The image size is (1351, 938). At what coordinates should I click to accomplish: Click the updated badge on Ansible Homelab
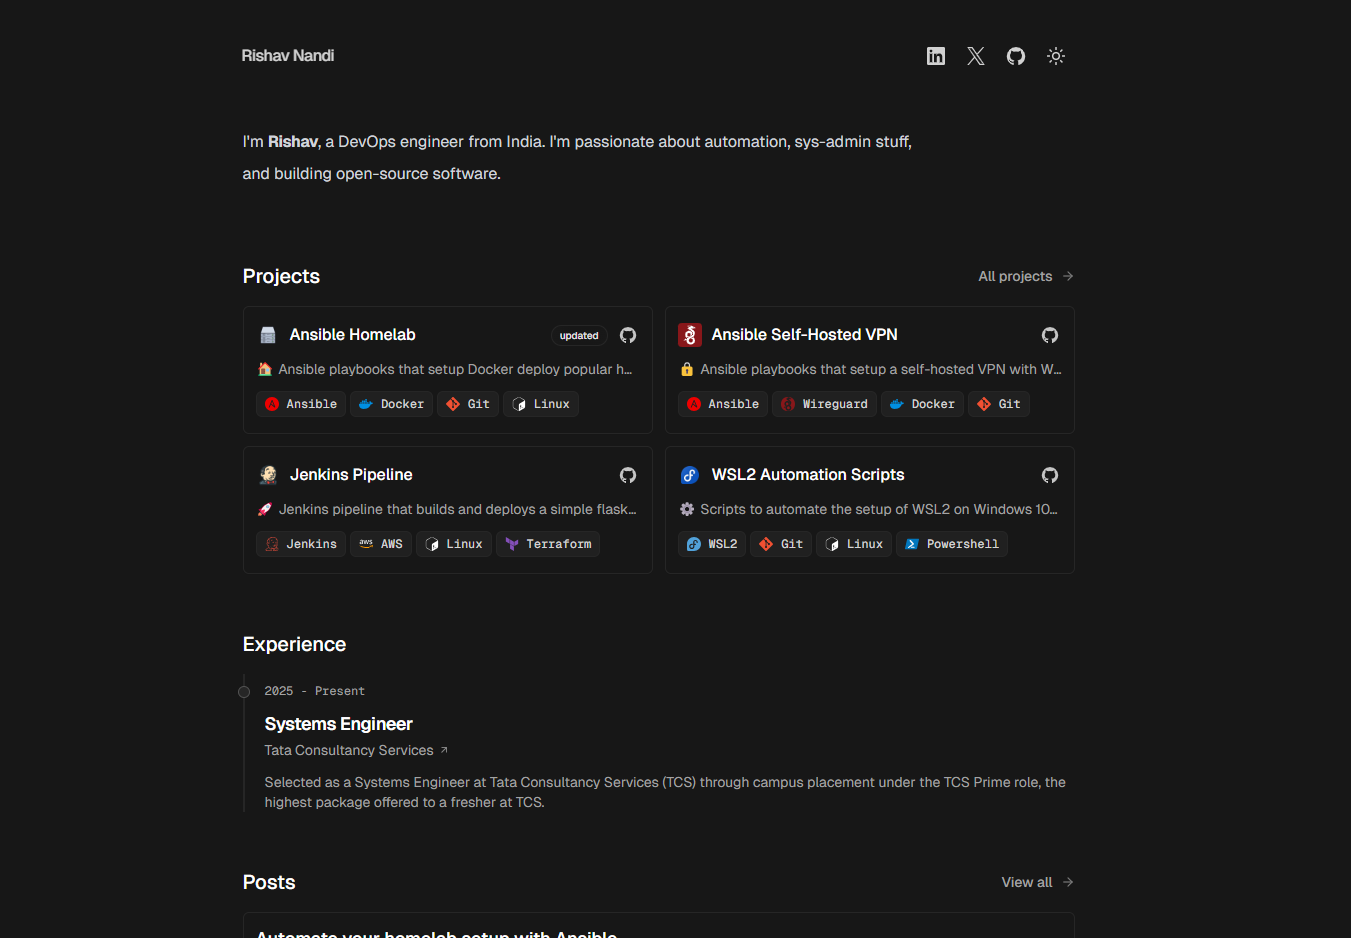pos(579,336)
